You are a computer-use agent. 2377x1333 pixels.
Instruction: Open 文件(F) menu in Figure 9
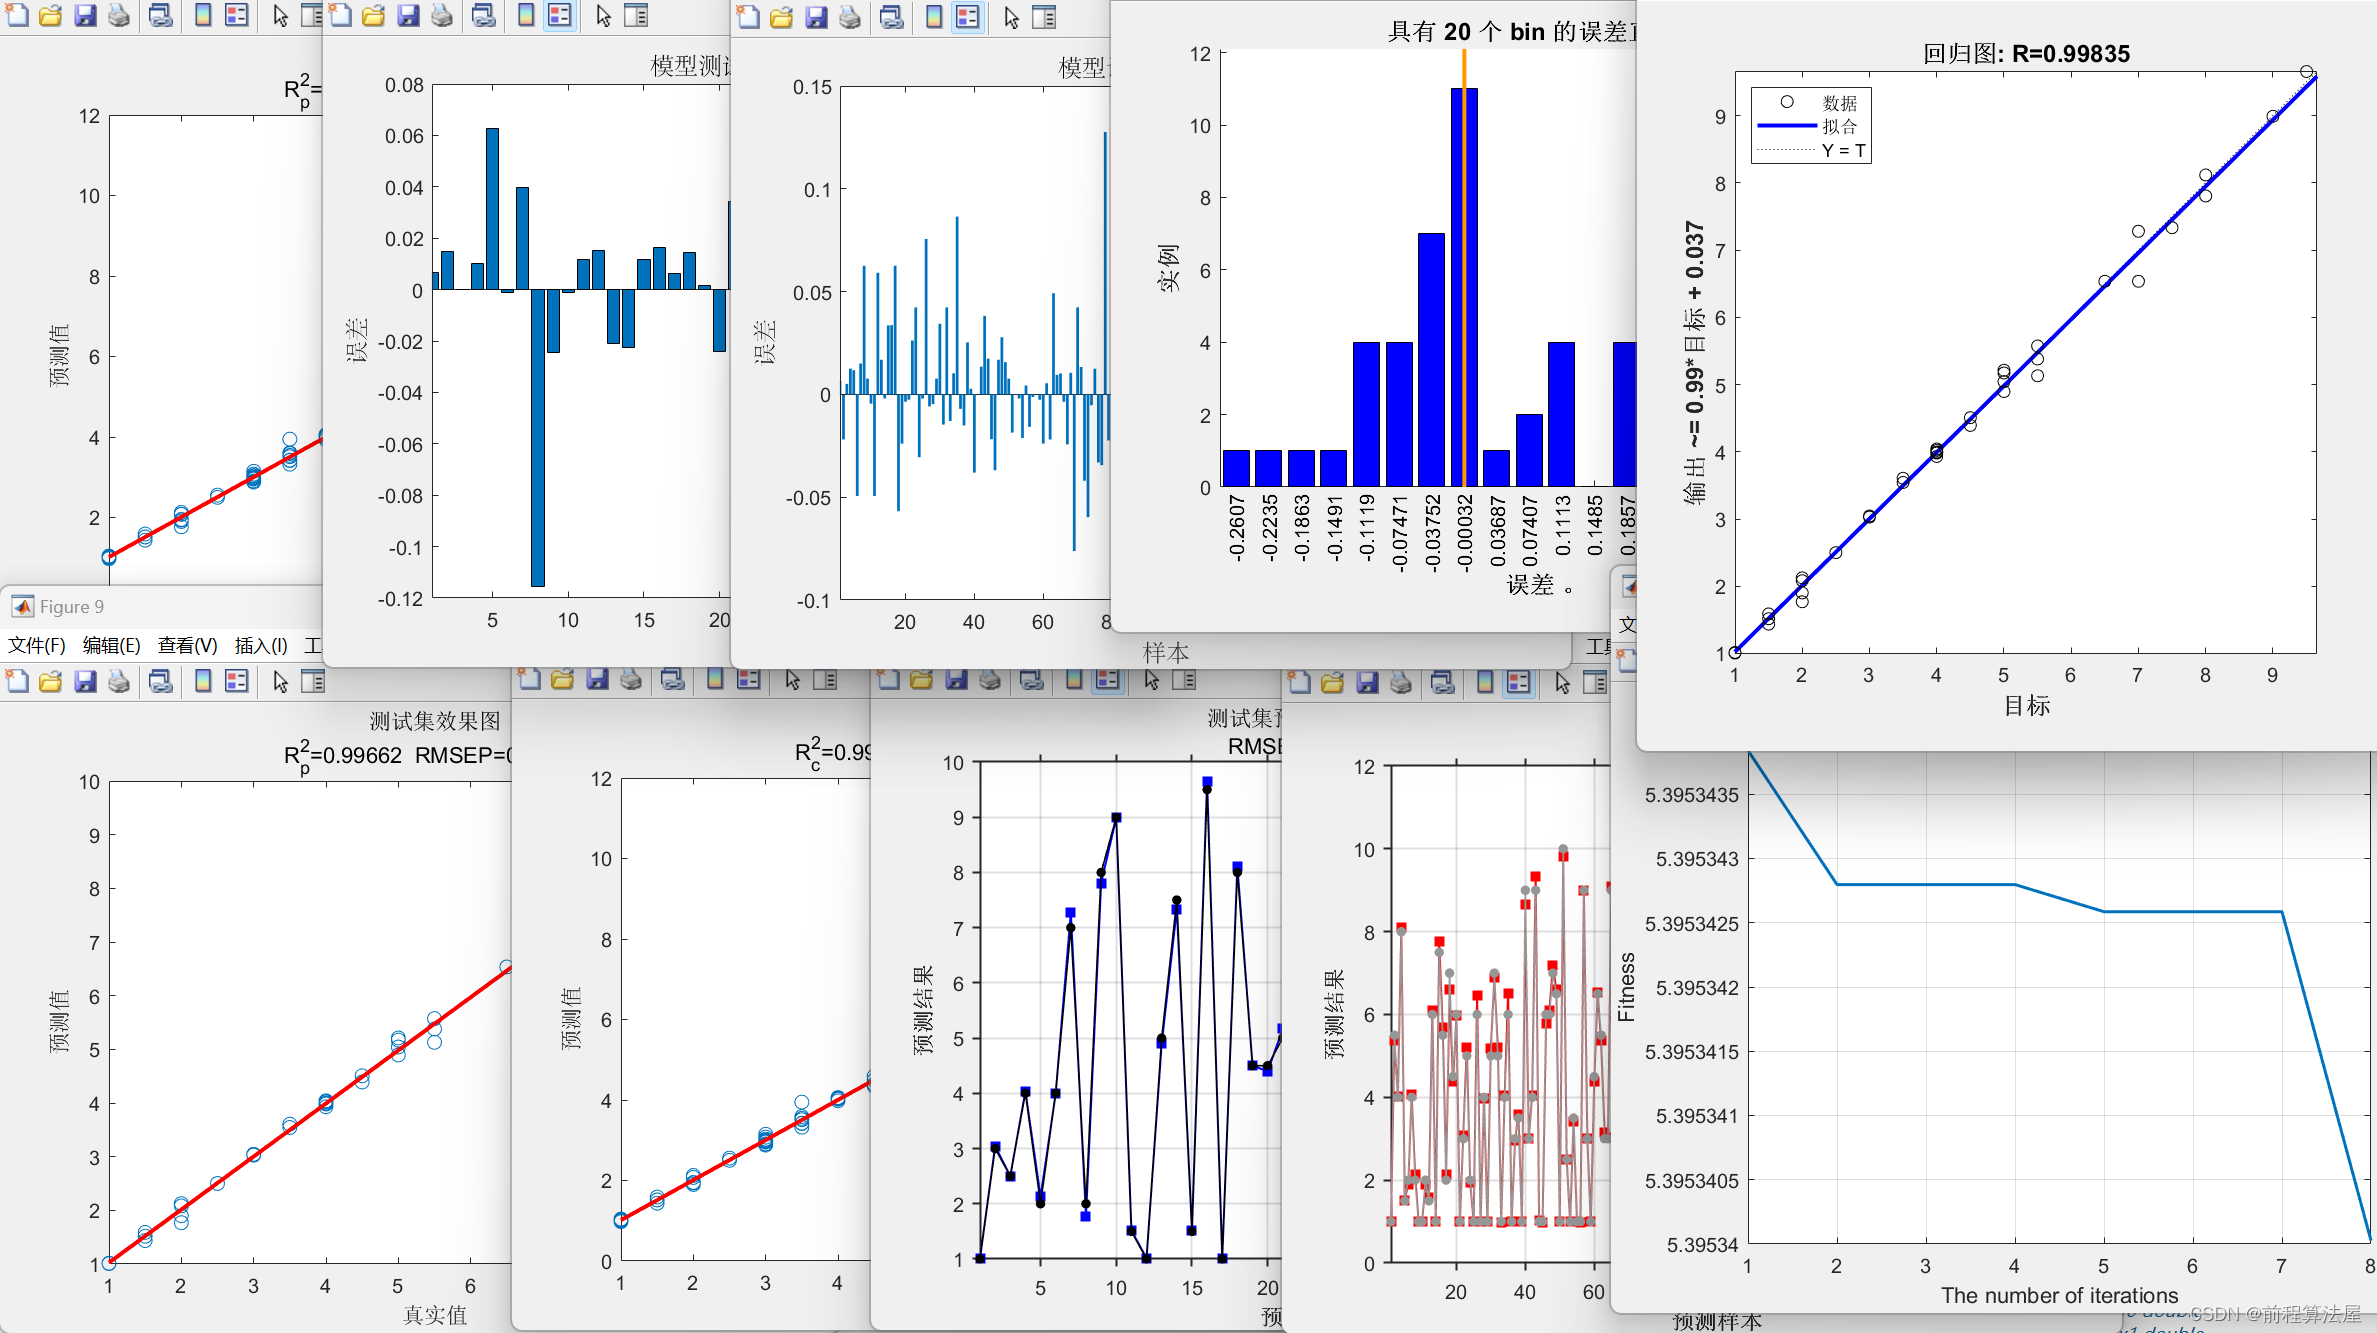coord(37,646)
